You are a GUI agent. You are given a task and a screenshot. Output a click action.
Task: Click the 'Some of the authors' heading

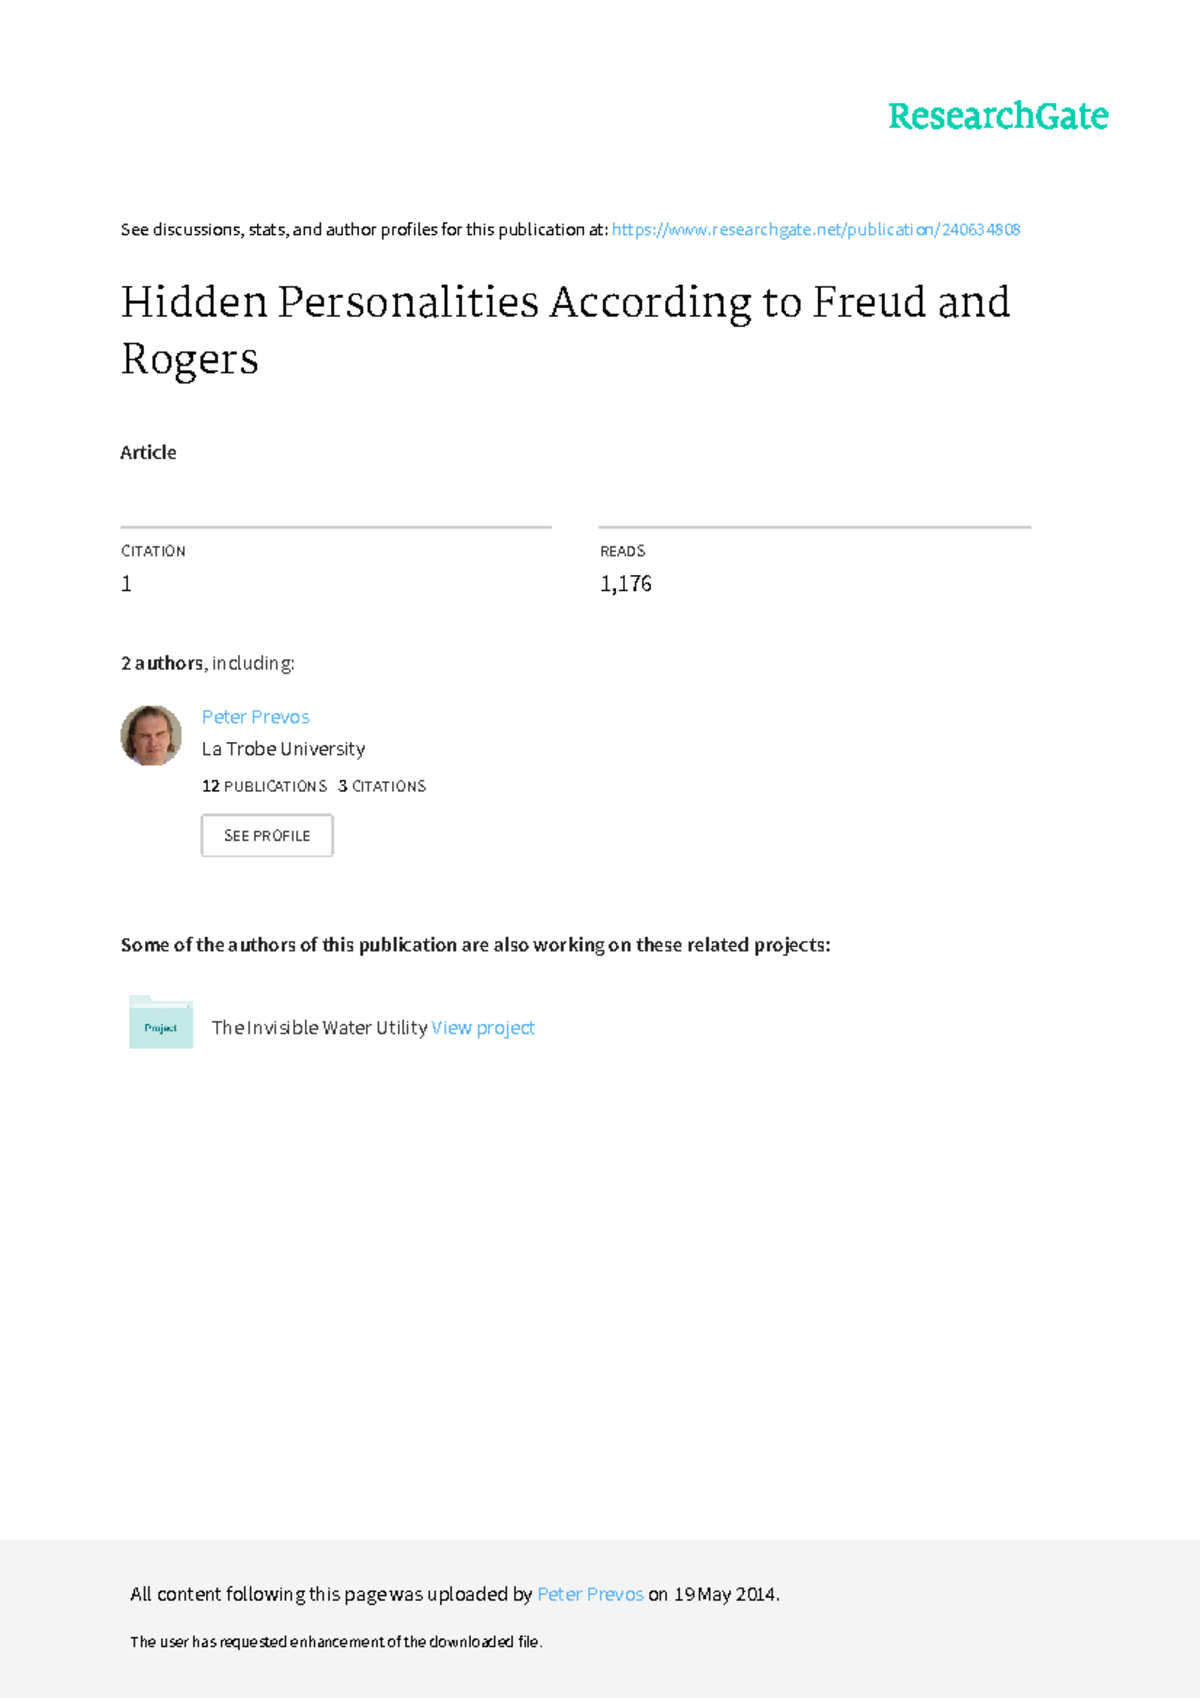point(475,945)
